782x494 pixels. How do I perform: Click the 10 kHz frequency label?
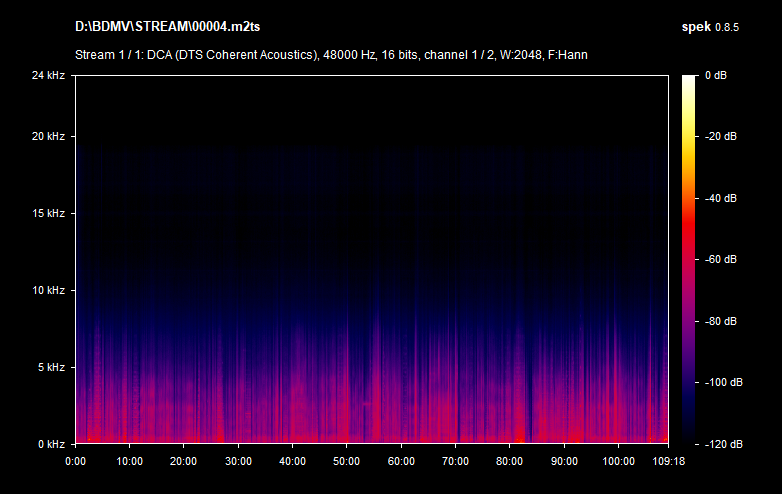coord(48,290)
